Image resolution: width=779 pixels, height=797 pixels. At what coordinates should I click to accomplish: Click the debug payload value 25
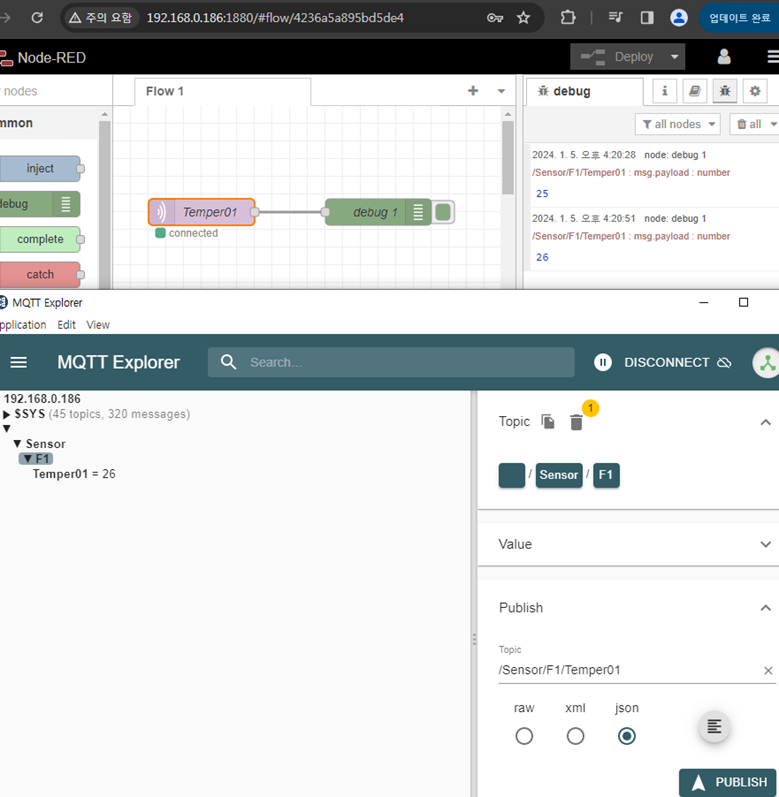[x=542, y=193]
